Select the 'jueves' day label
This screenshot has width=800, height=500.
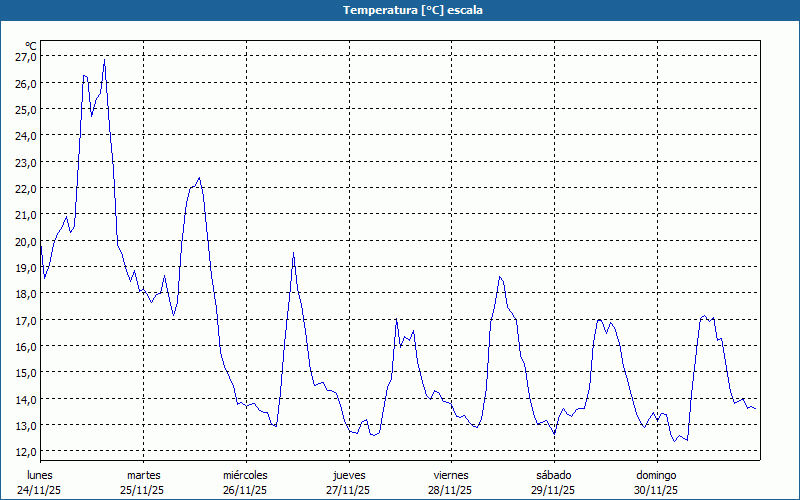pos(348,475)
